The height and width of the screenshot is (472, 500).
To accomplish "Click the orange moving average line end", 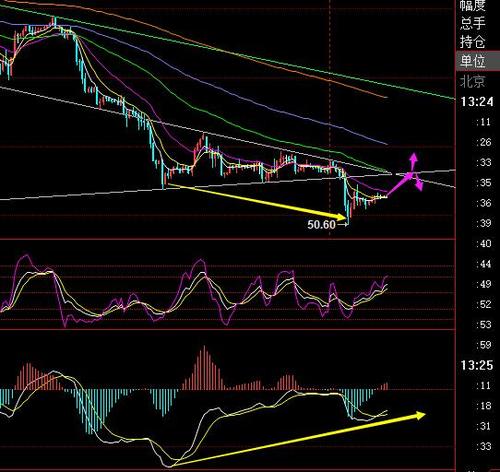I will pos(386,97).
